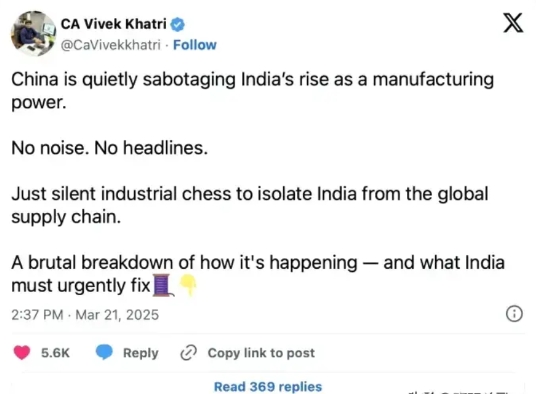Open CA Vivek Khatri's profile picture
Viewport: 536px width, 394px height.
33,33
